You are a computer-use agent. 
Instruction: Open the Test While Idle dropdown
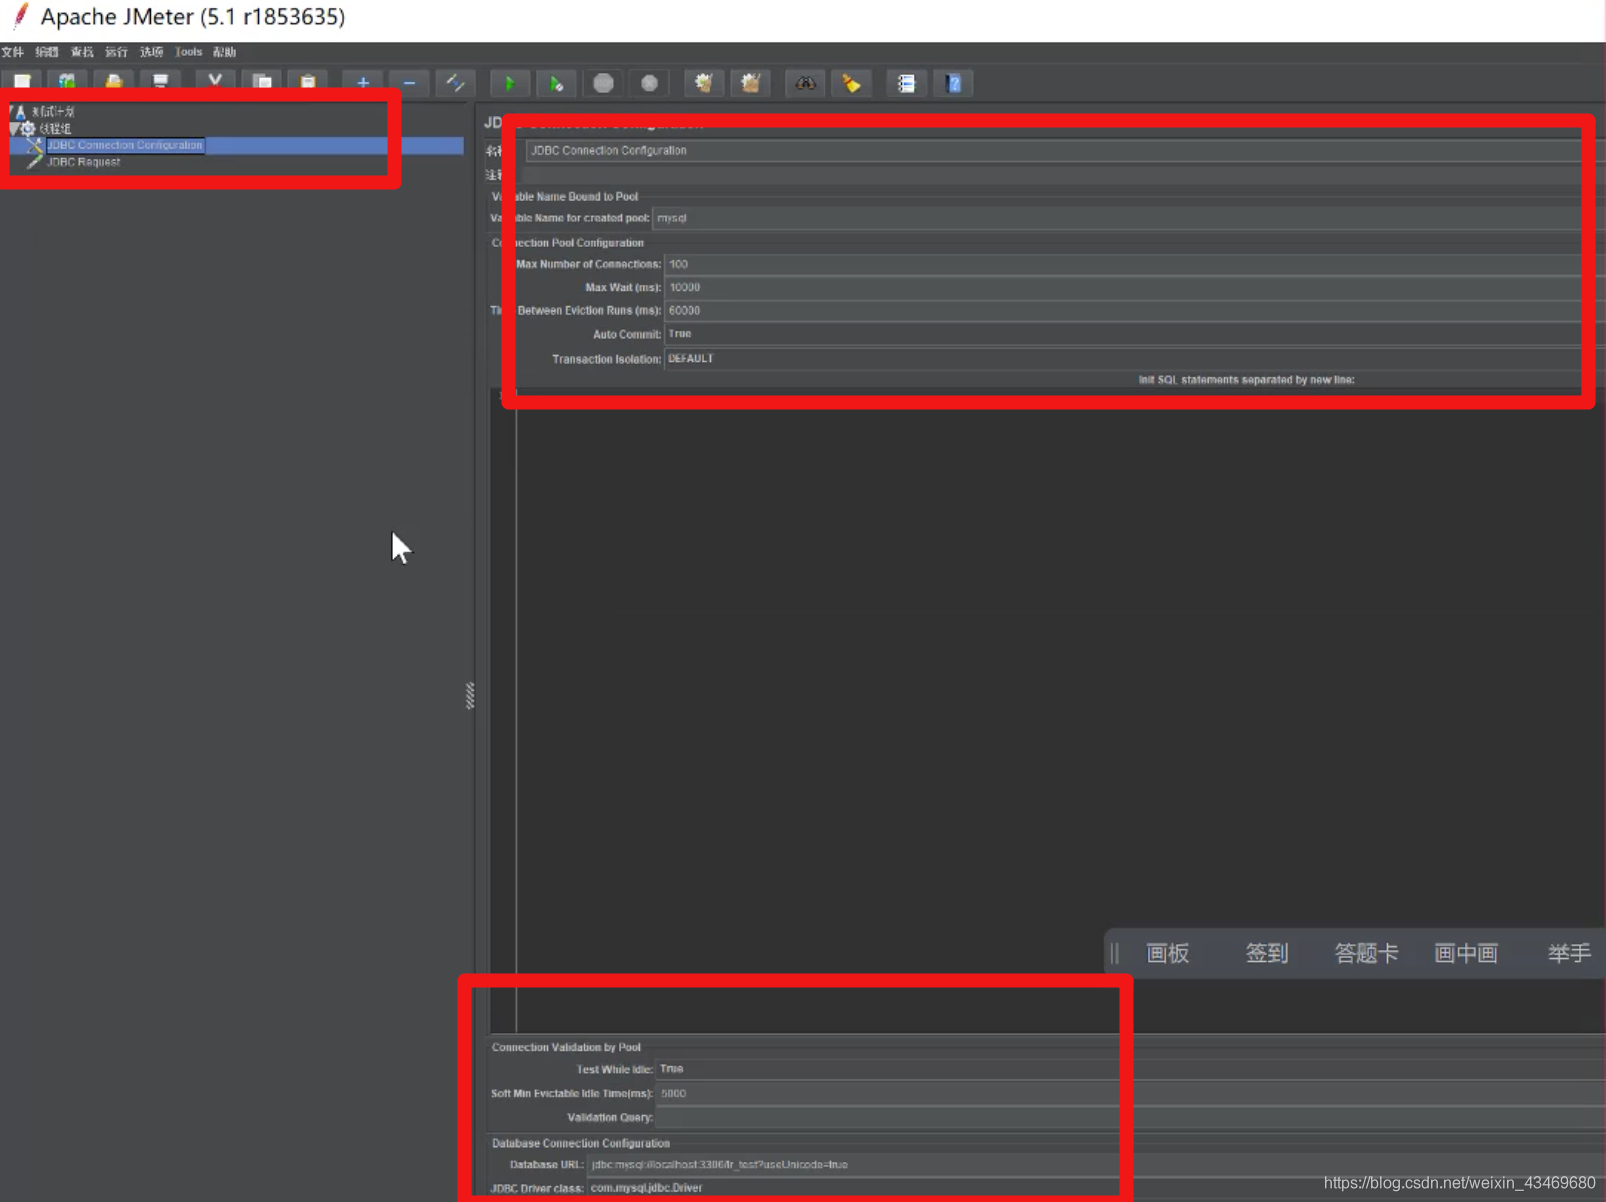click(1130, 1069)
